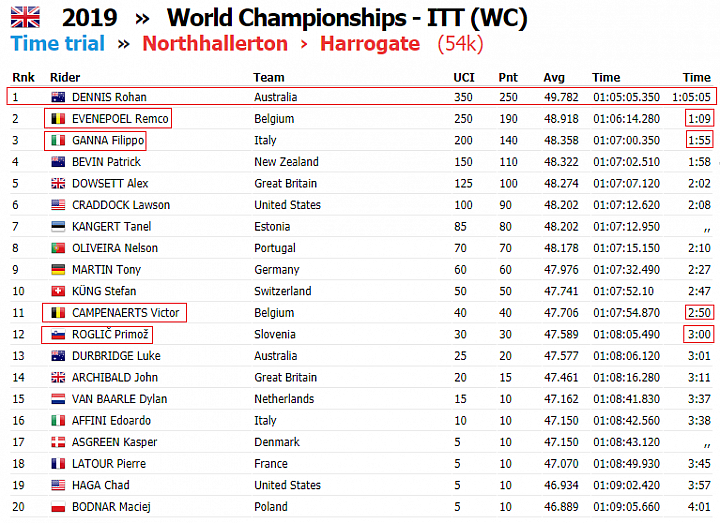Click the Belgian flag beside EVENEPOEL Remco
Image resolution: width=720 pixels, height=523 pixels.
[x=58, y=118]
